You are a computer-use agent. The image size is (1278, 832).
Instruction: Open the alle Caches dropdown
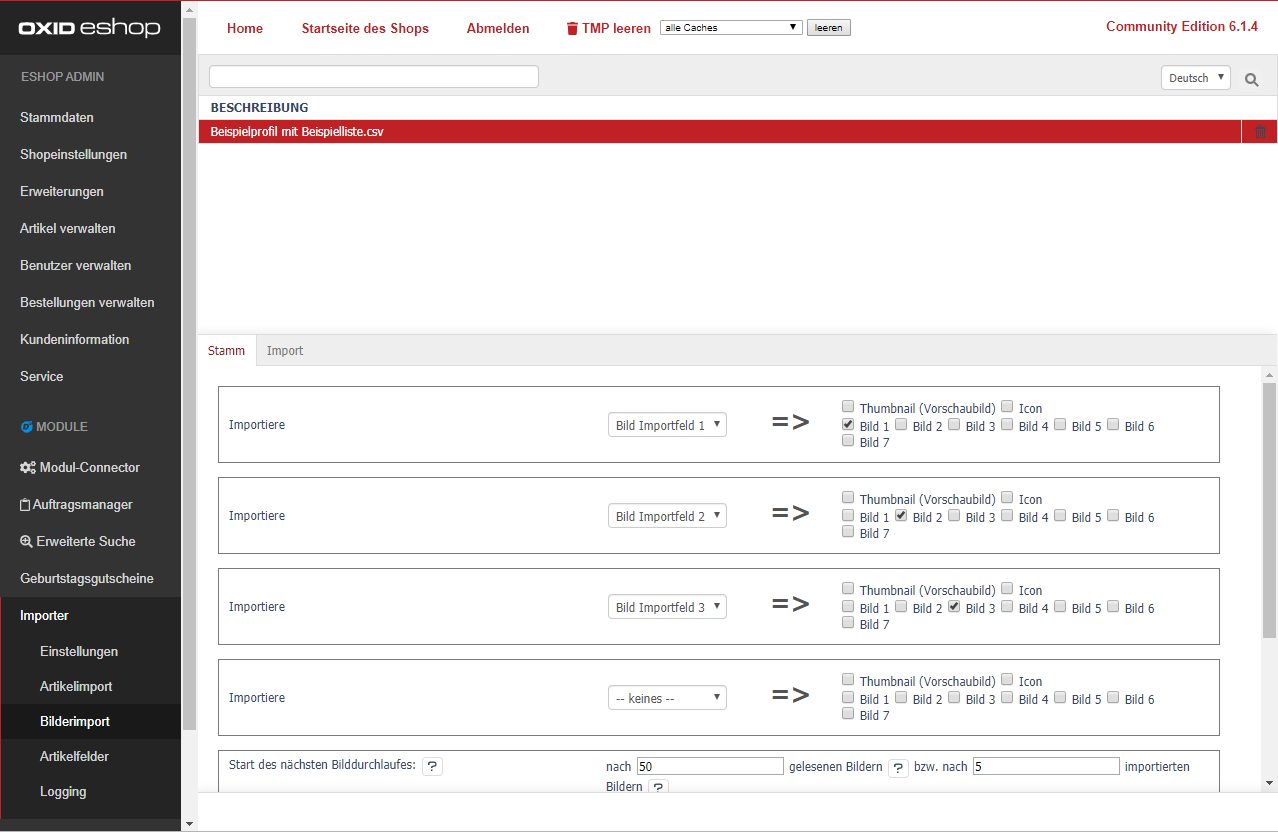[731, 28]
